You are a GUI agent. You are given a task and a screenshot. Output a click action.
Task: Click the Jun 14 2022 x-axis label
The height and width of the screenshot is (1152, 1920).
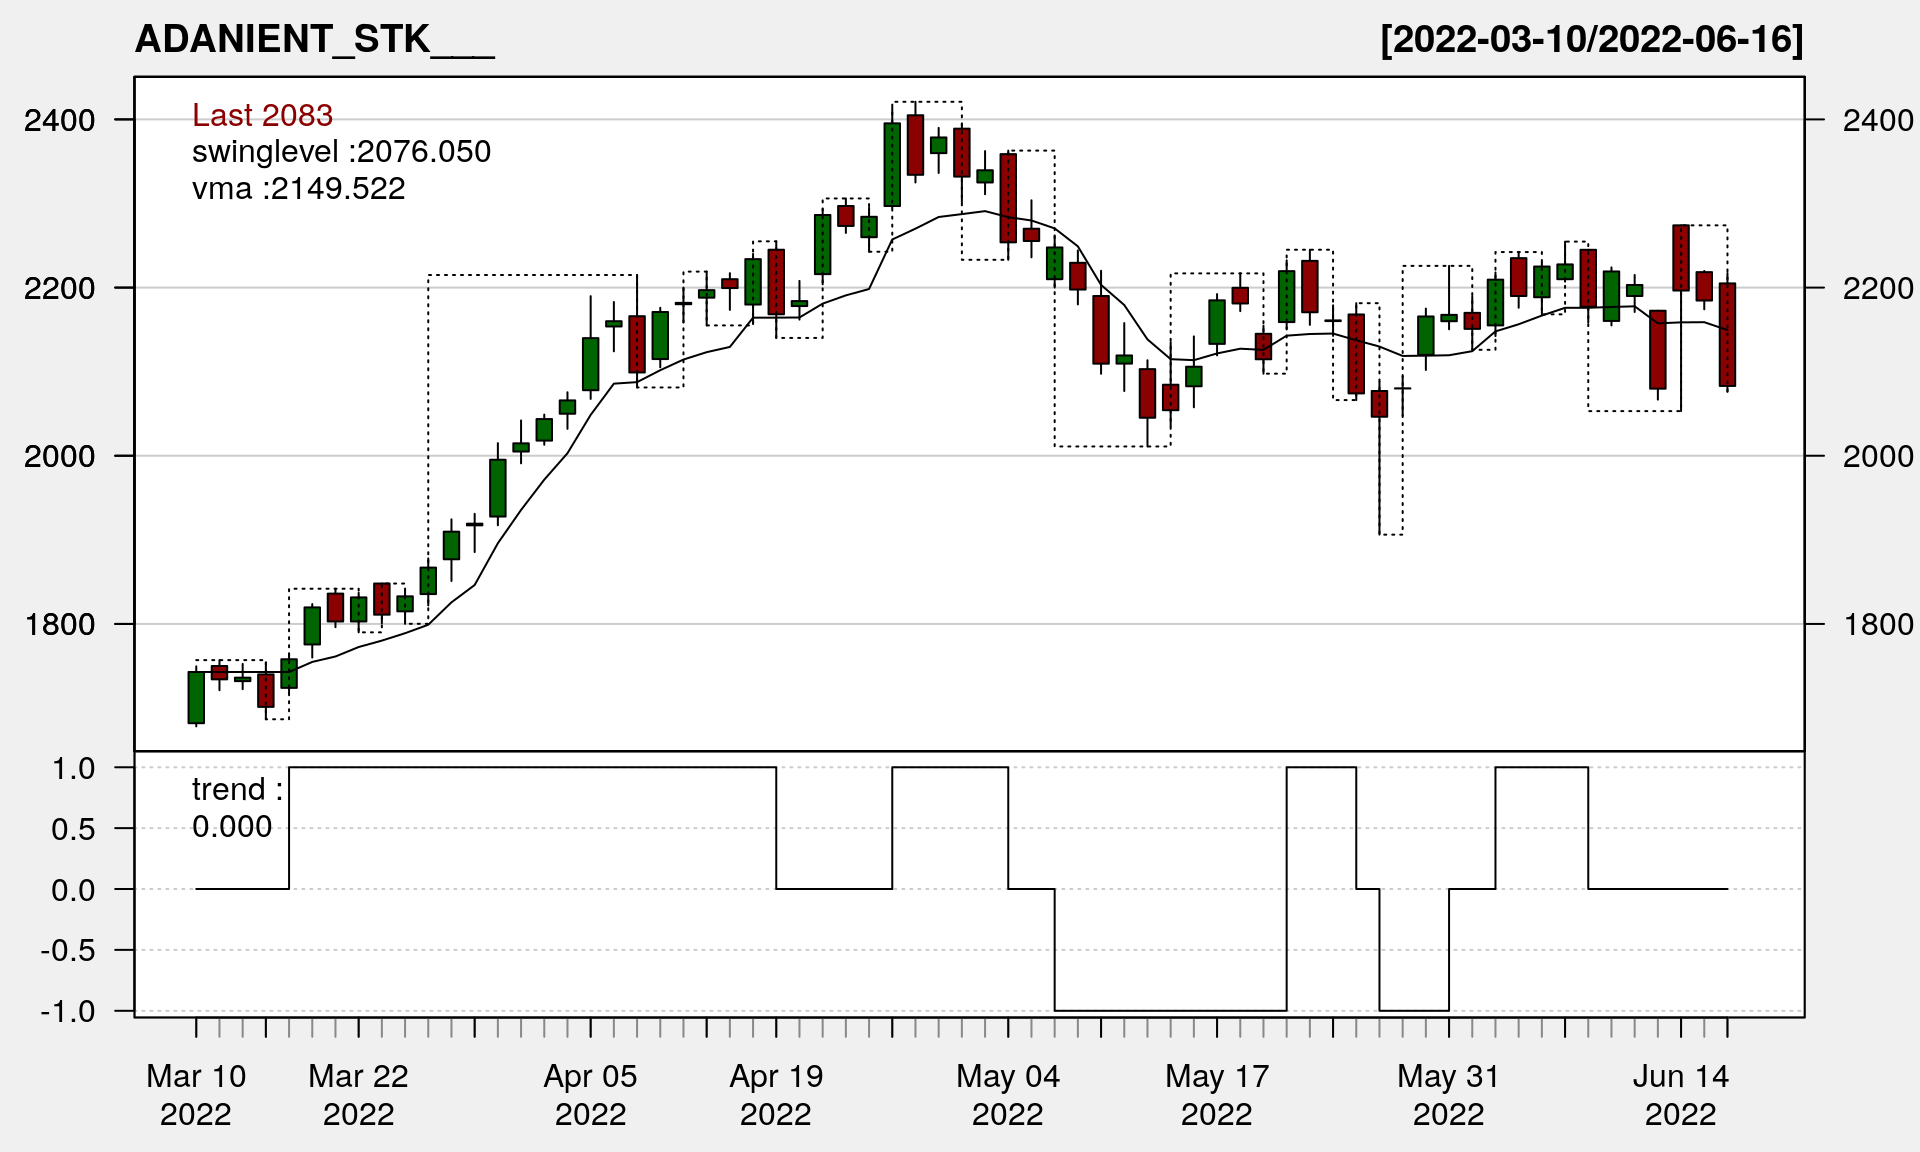1680,1094
